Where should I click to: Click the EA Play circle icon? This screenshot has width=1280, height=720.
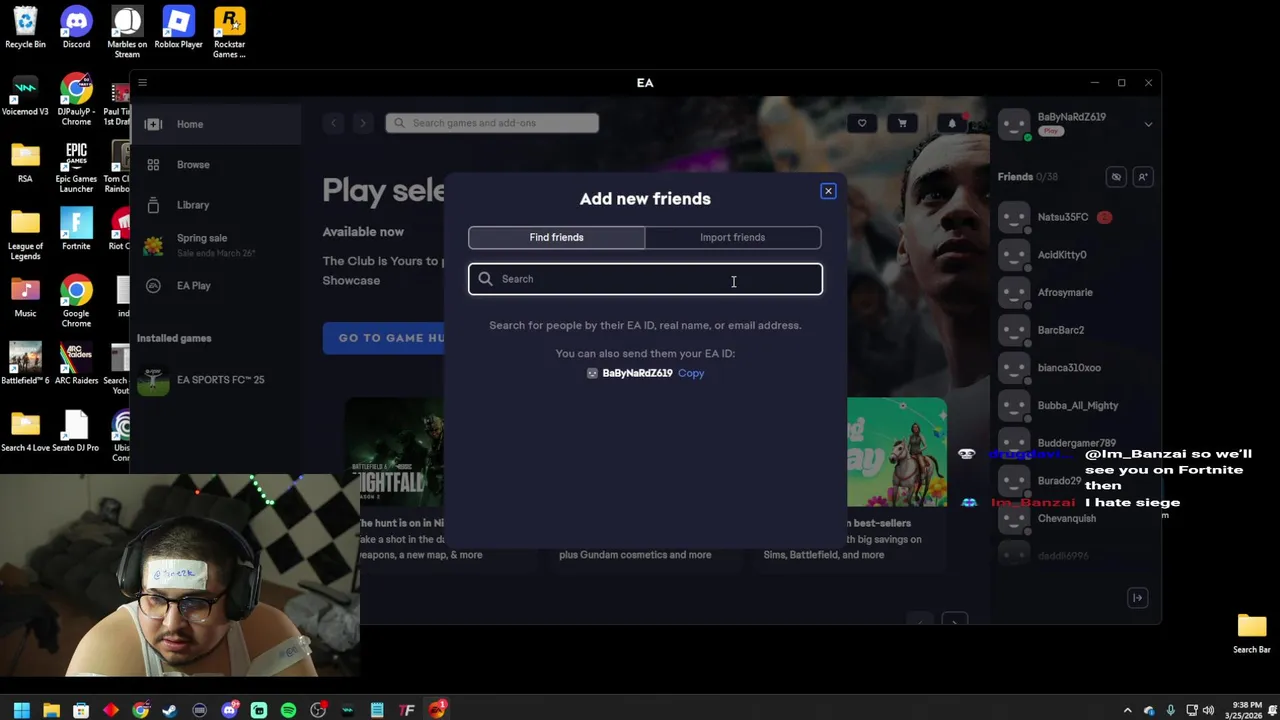[x=153, y=286]
